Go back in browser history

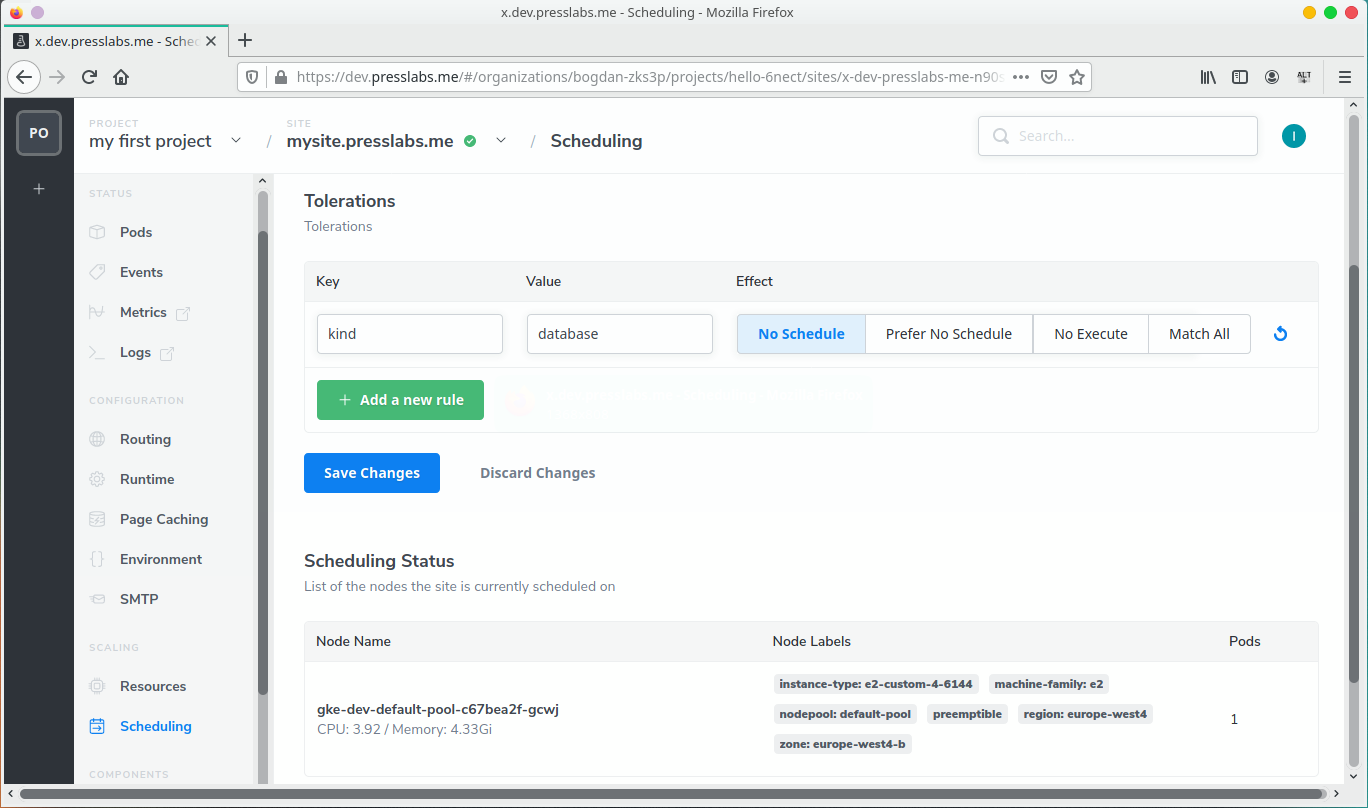pyautogui.click(x=24, y=77)
